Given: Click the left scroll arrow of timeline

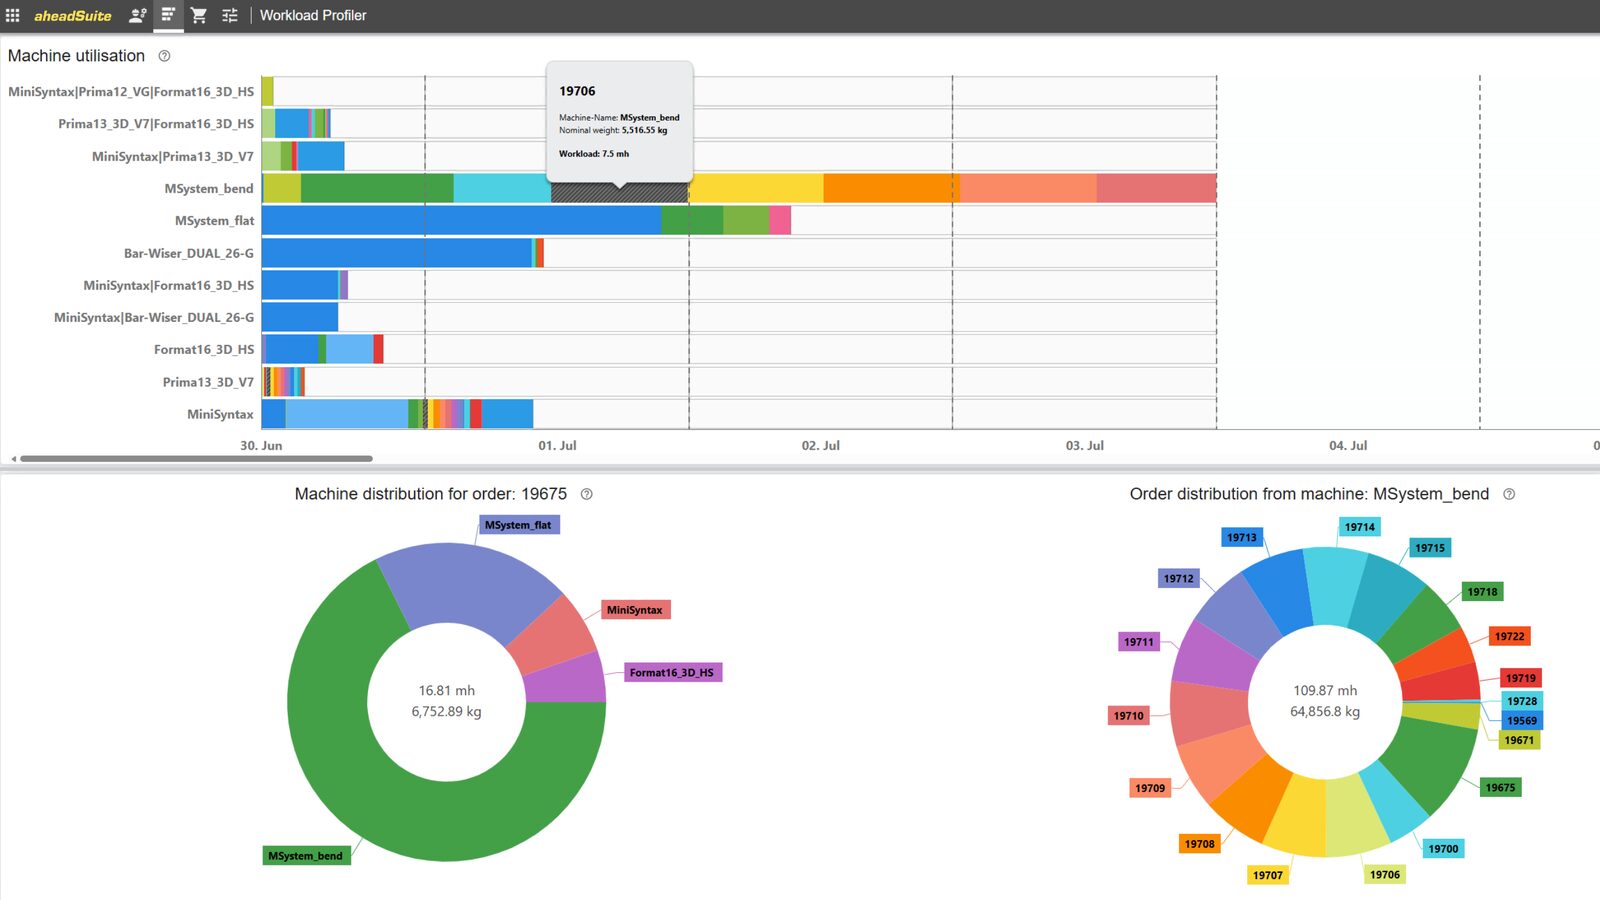Looking at the screenshot, I should pyautogui.click(x=13, y=459).
